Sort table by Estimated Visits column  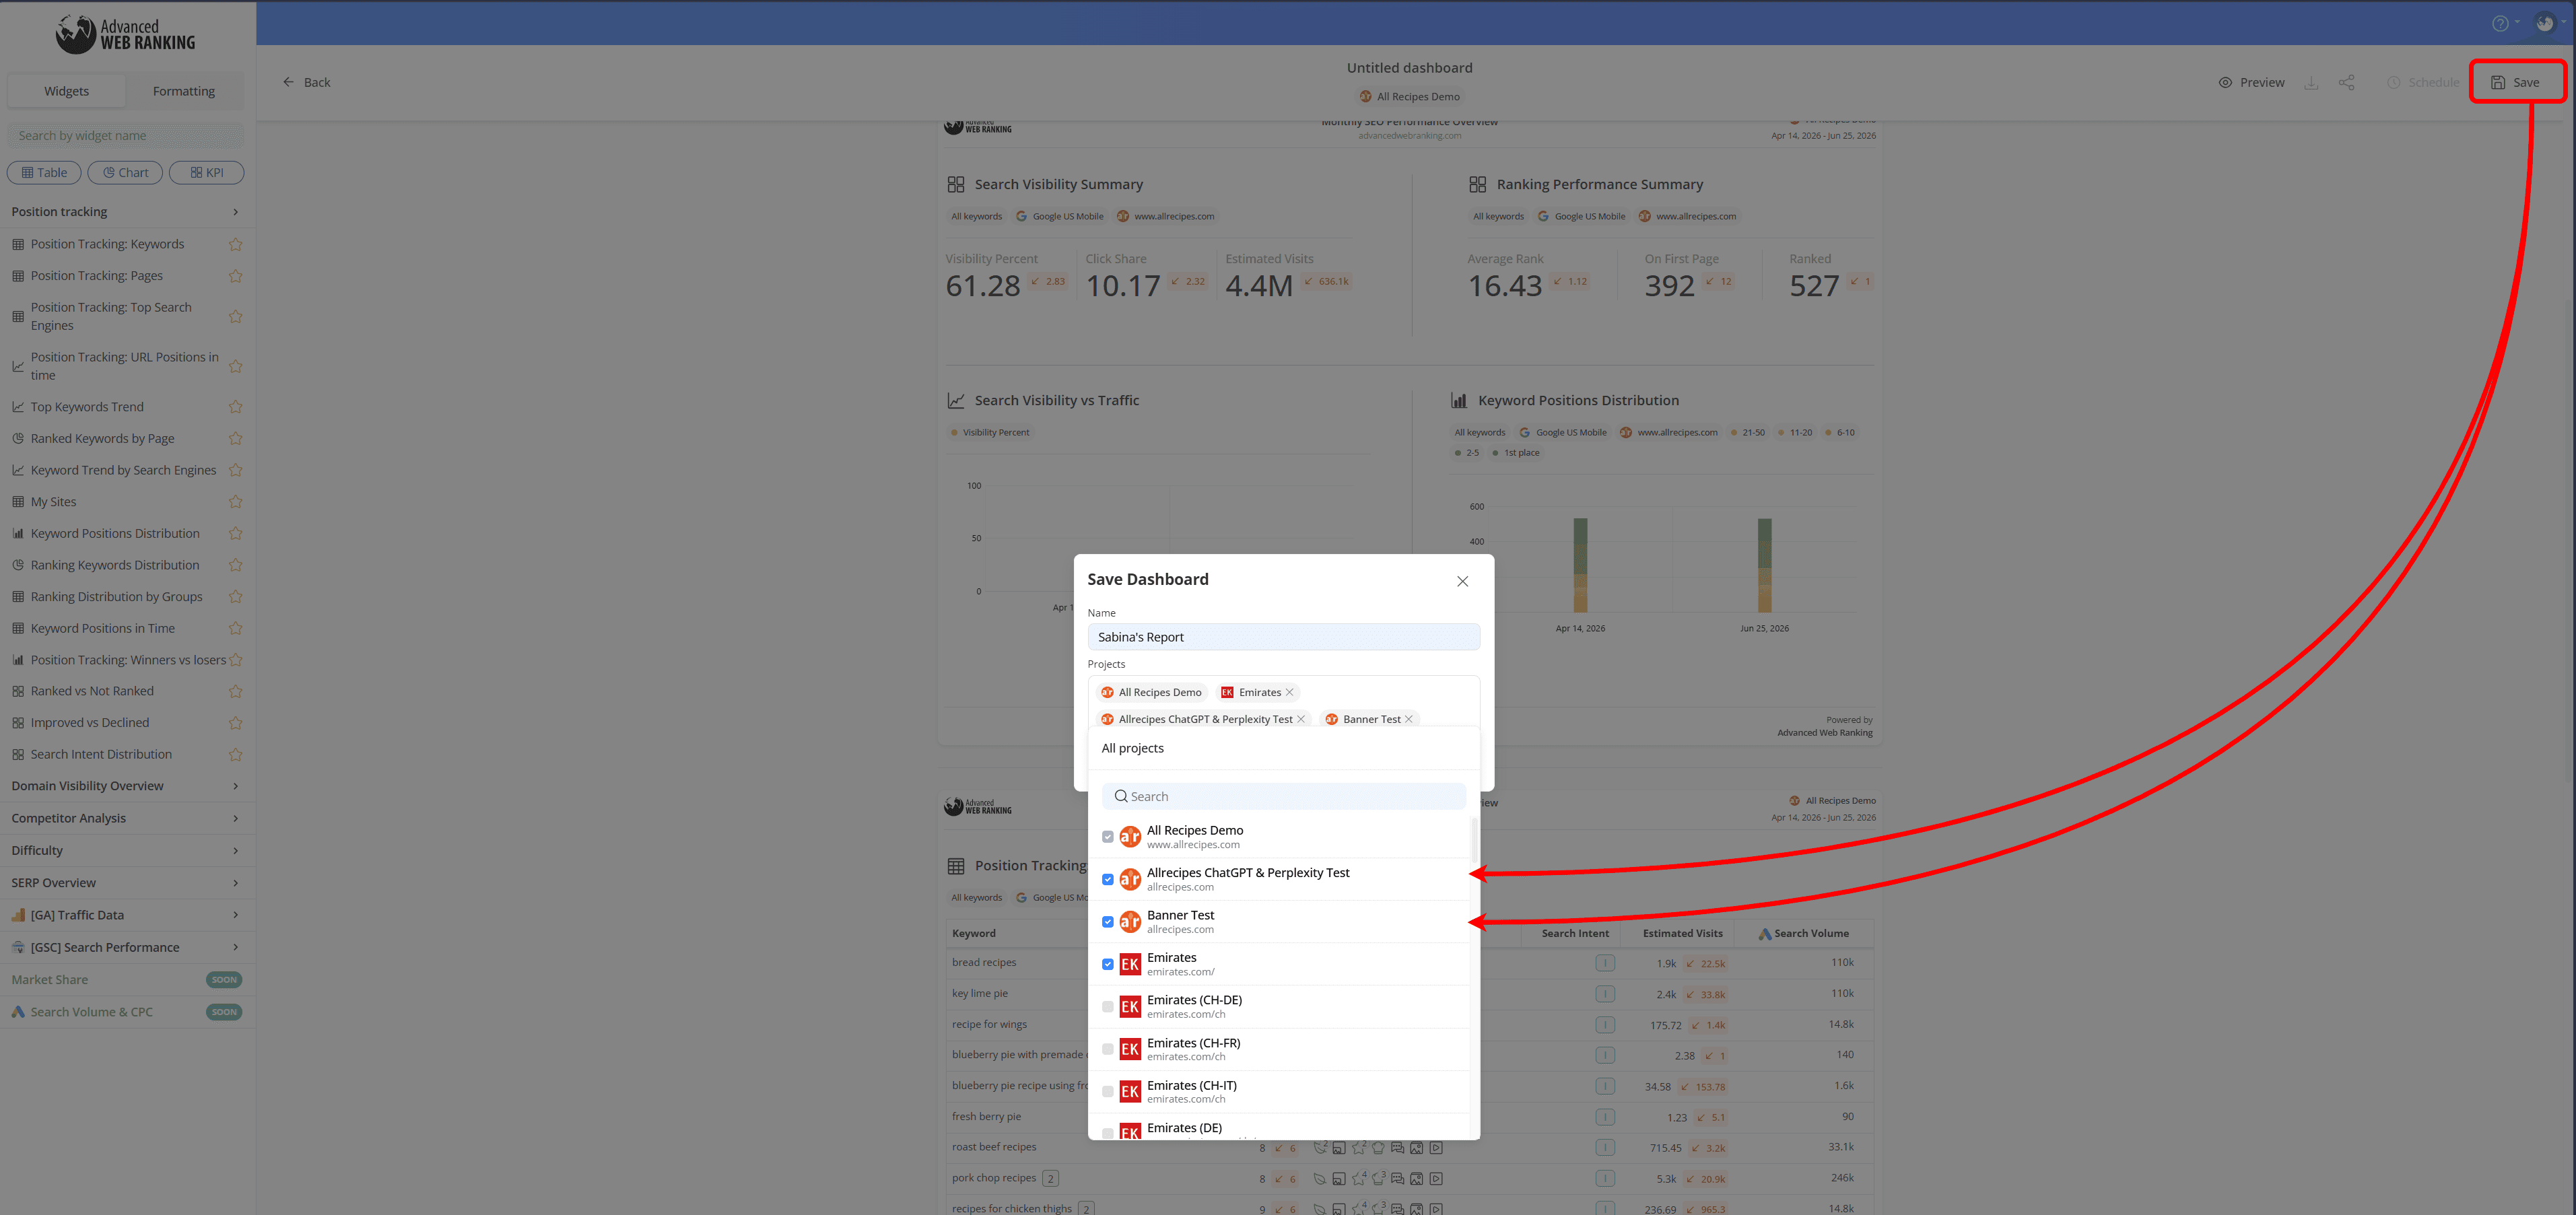(1682, 934)
